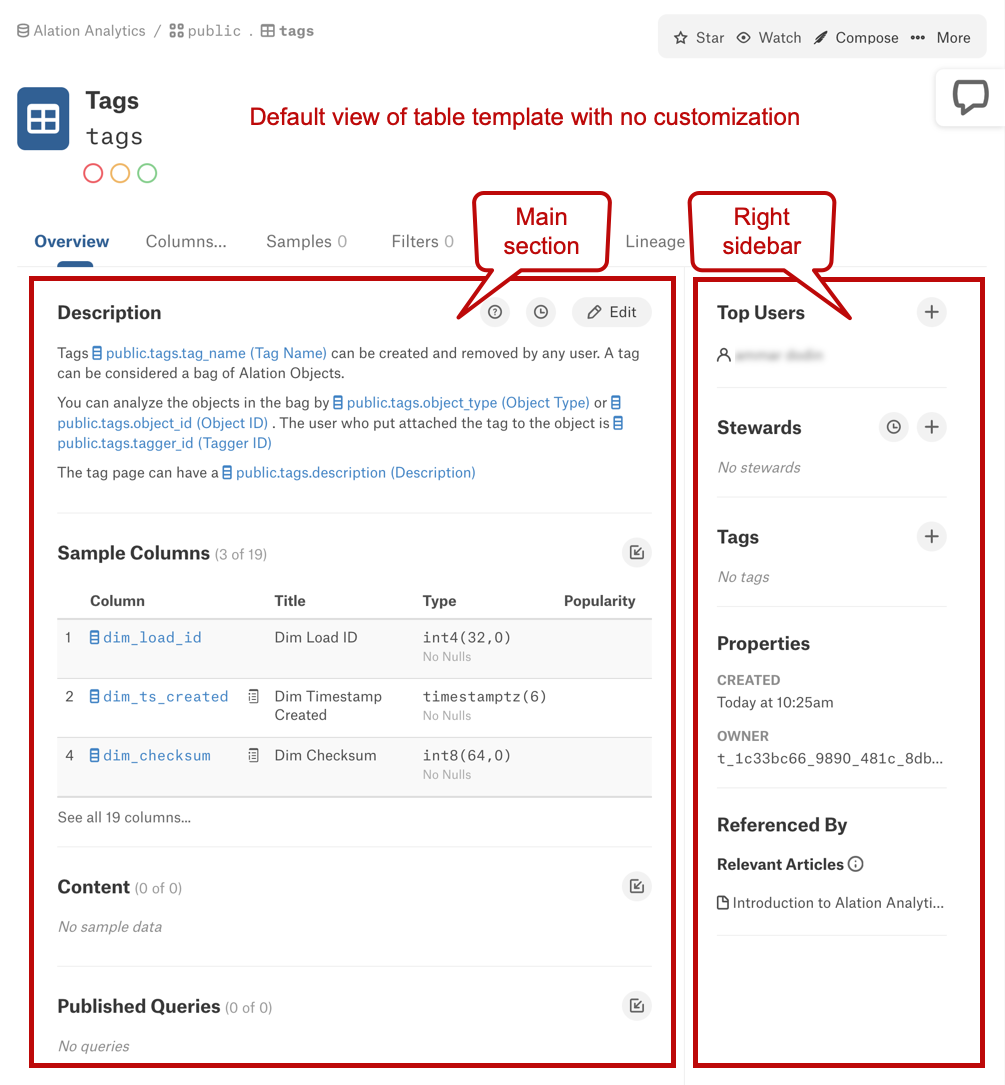Click Today at 10:25am created value
Viewport: 1005px width, 1085px height.
[x=775, y=702]
